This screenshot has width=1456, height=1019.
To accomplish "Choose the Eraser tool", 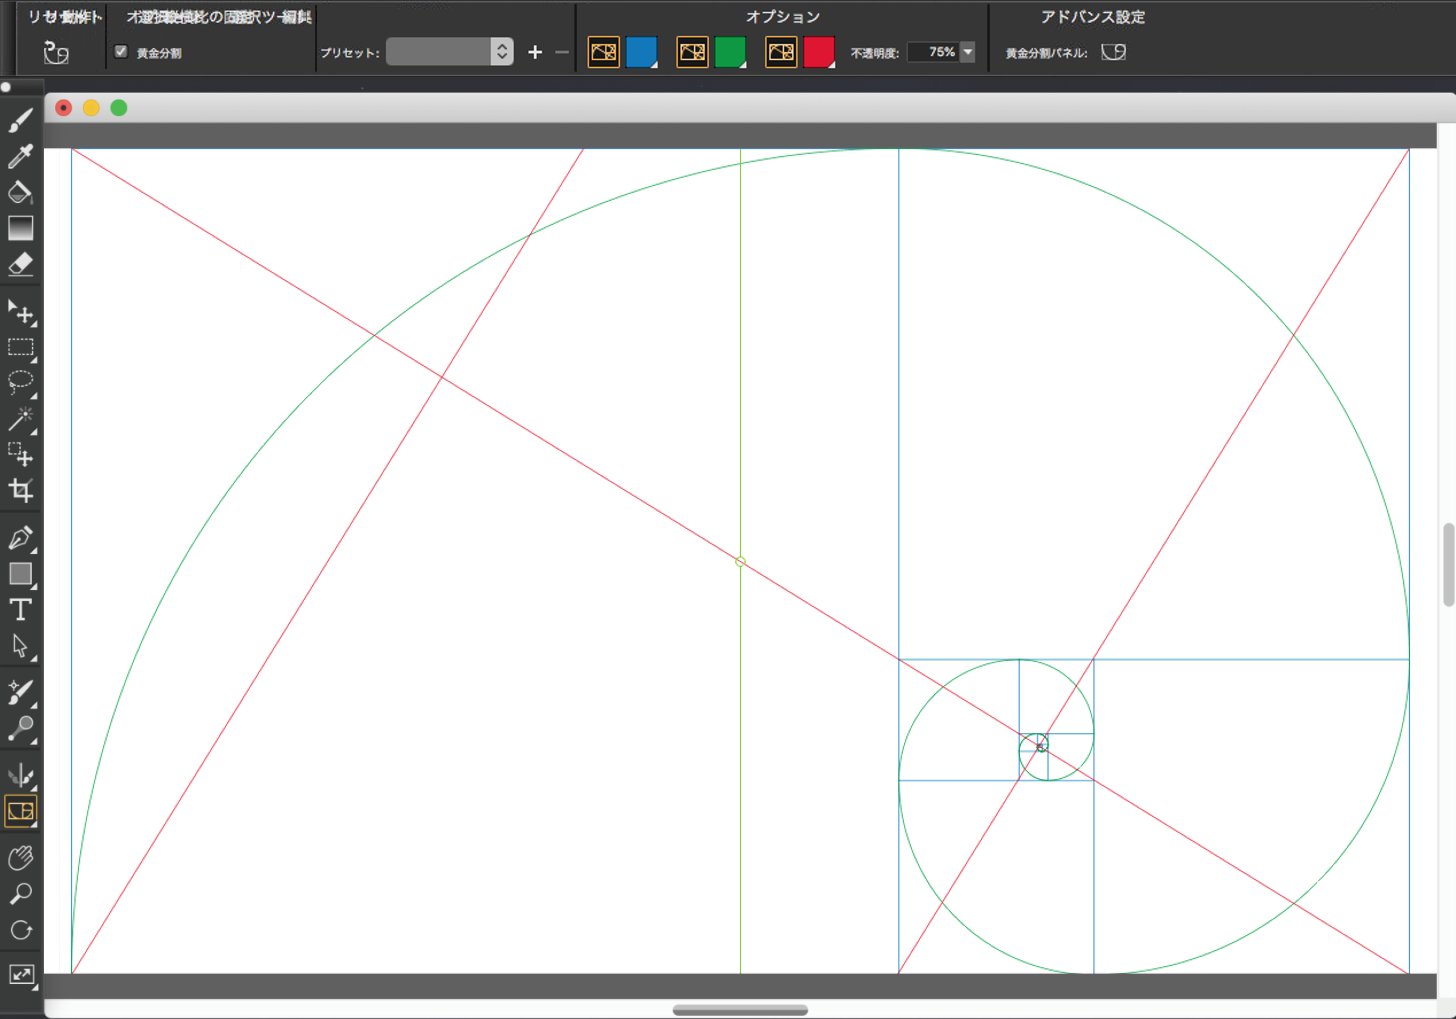I will [20, 264].
